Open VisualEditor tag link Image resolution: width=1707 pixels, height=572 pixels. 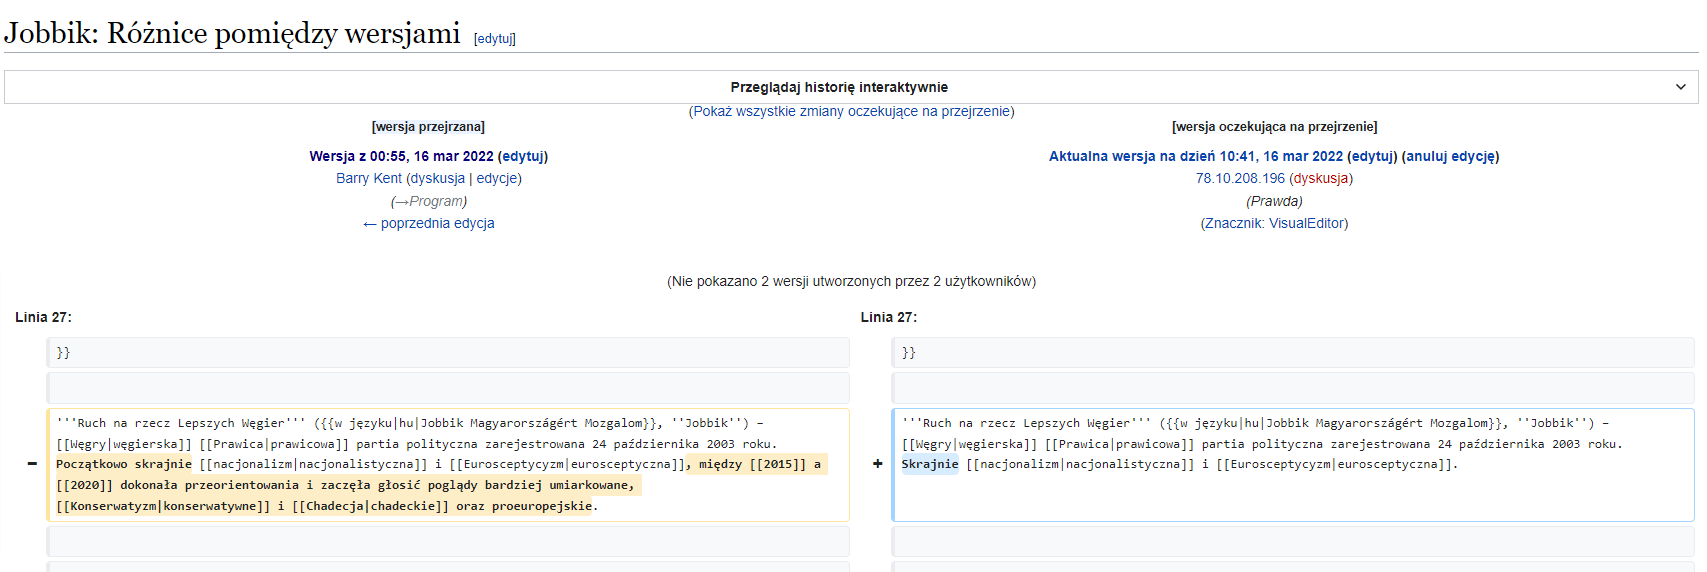pyautogui.click(x=1306, y=223)
